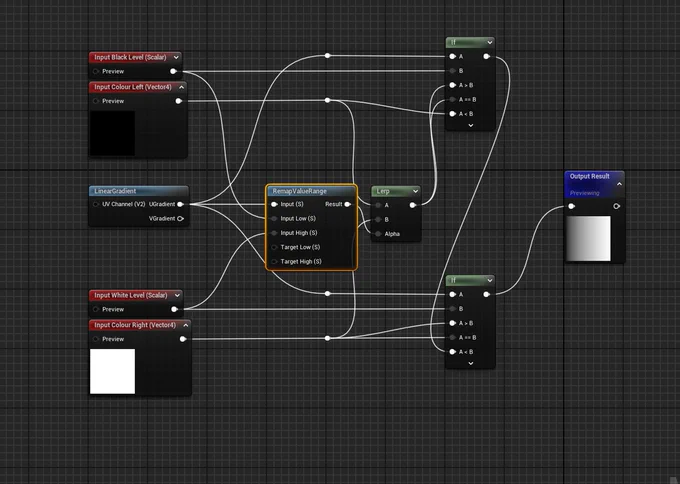
Task: Click the output pin of Input Colour Left
Action: [x=179, y=101]
